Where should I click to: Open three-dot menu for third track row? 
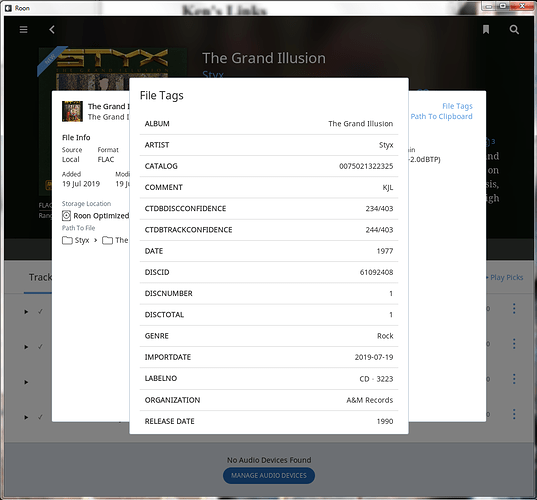pos(514,379)
